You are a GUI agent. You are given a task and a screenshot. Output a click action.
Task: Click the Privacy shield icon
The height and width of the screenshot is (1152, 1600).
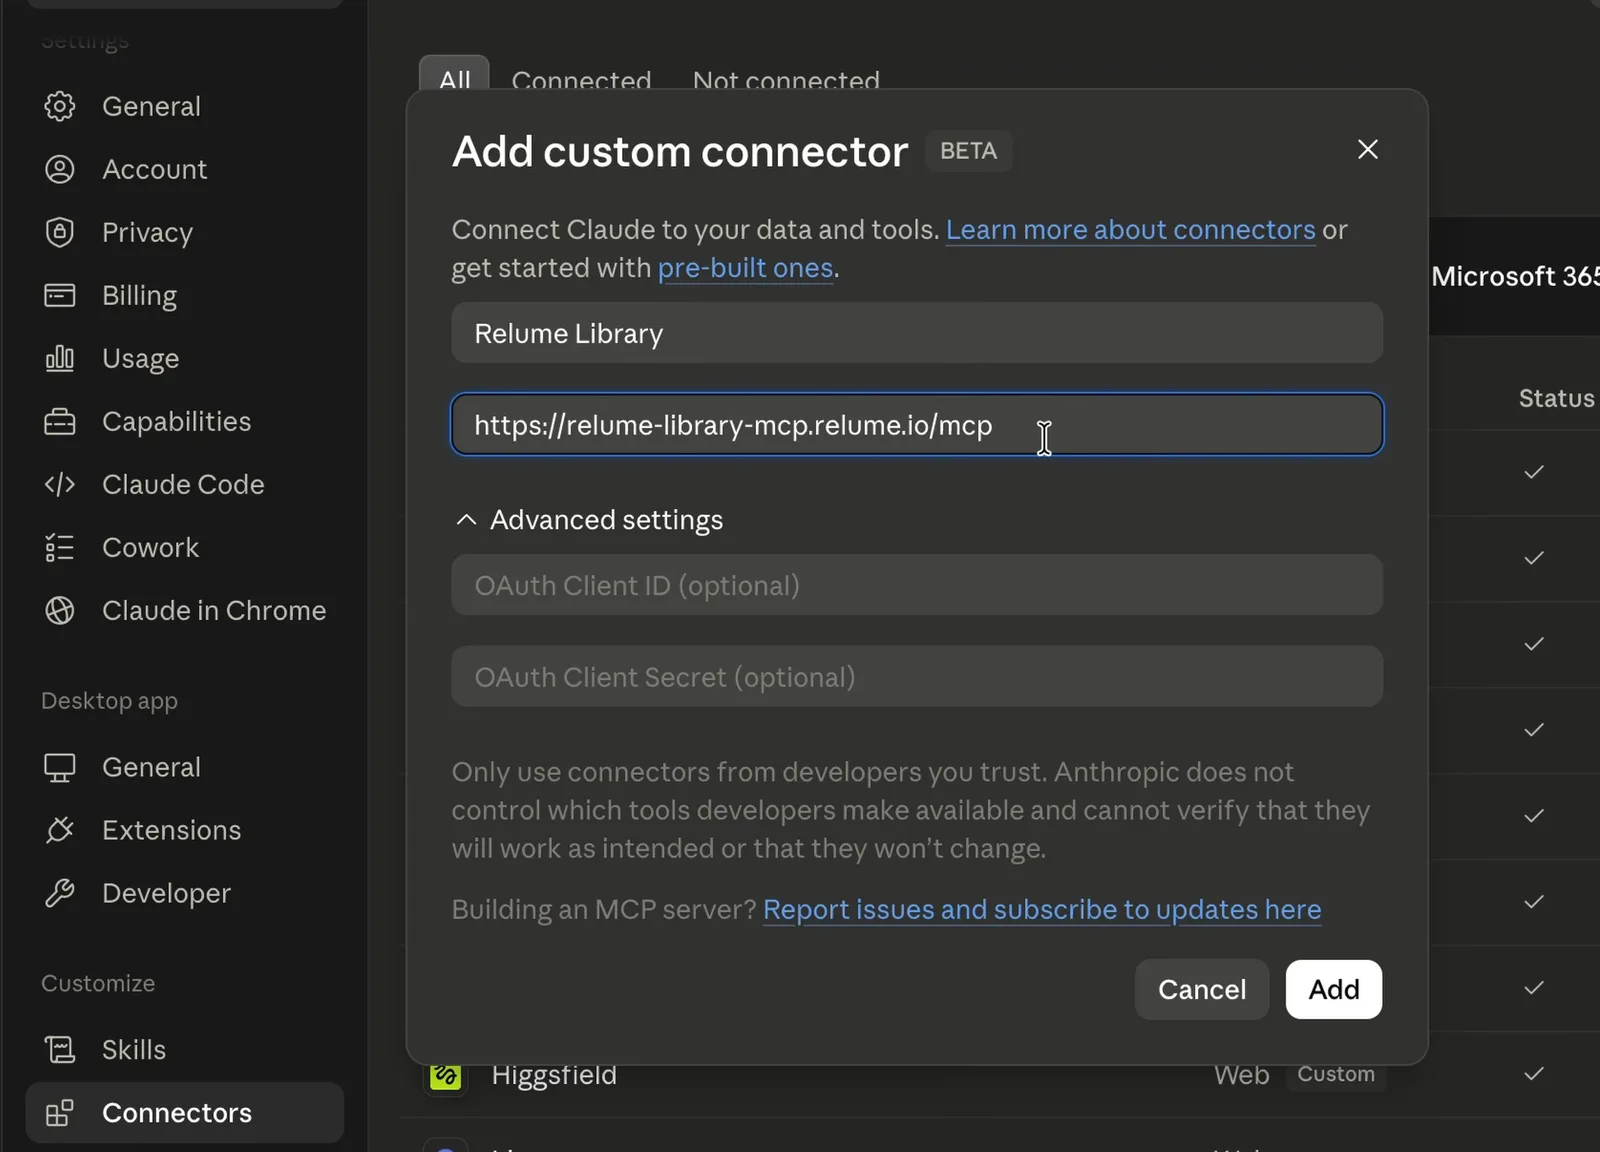coord(60,232)
